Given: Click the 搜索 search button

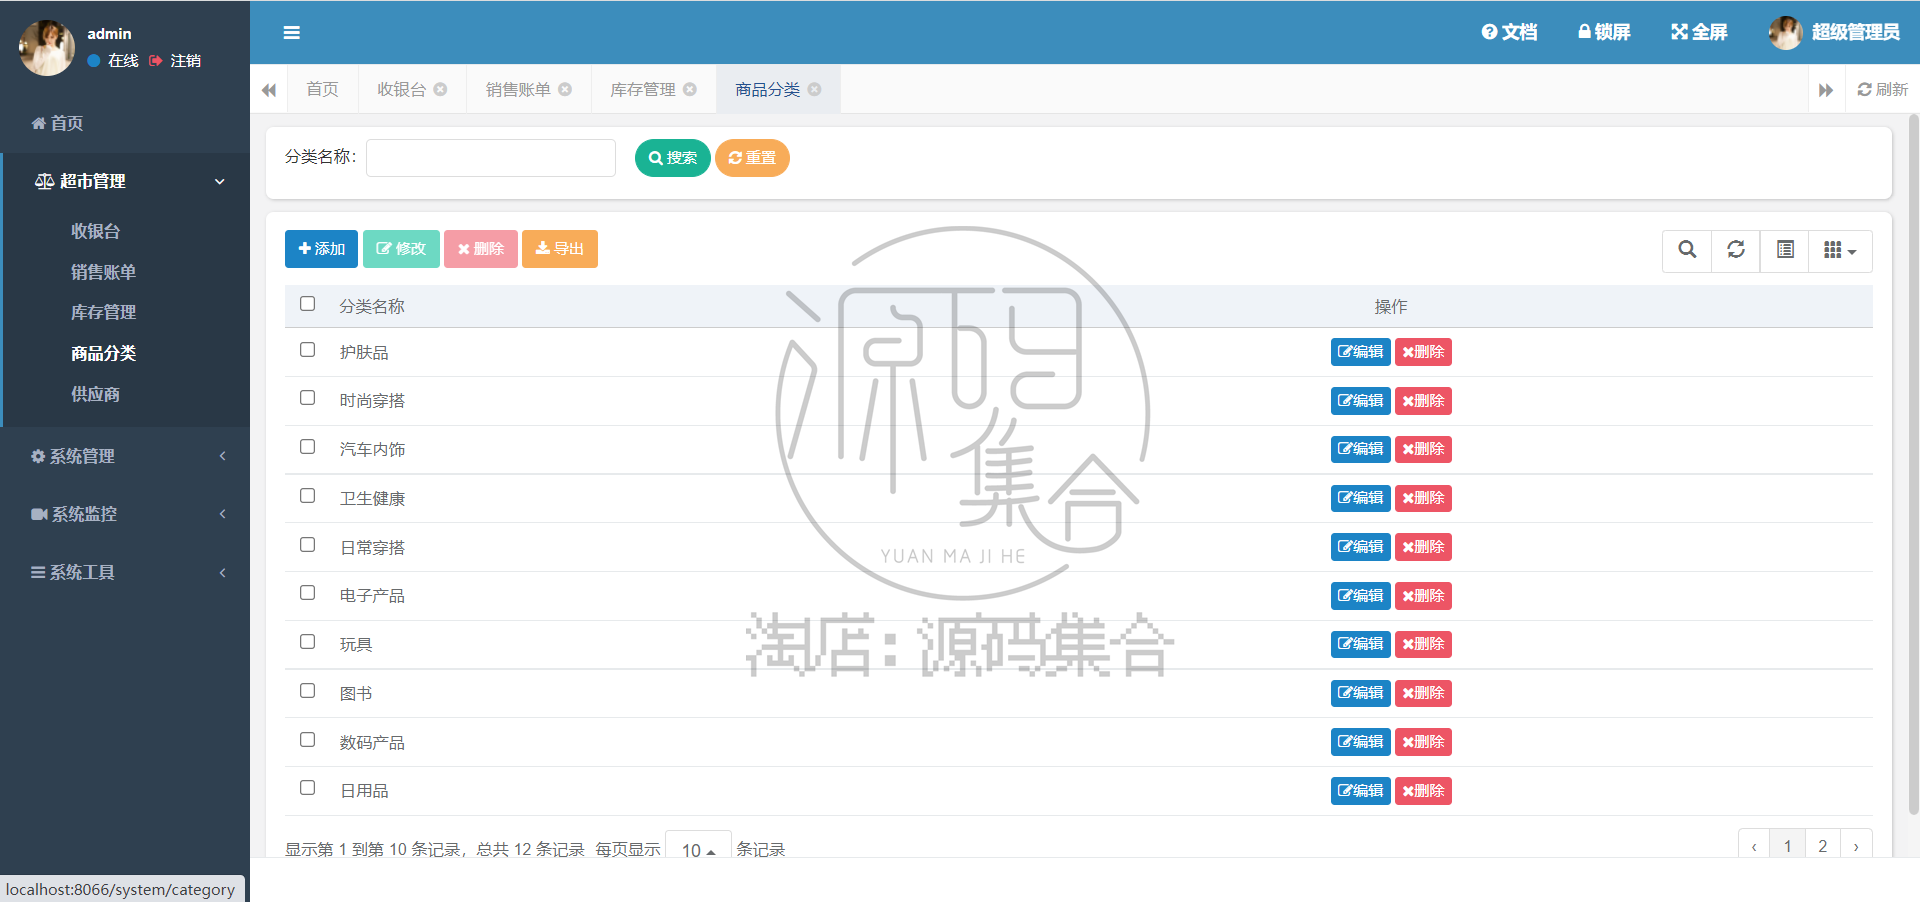Looking at the screenshot, I should click(673, 158).
